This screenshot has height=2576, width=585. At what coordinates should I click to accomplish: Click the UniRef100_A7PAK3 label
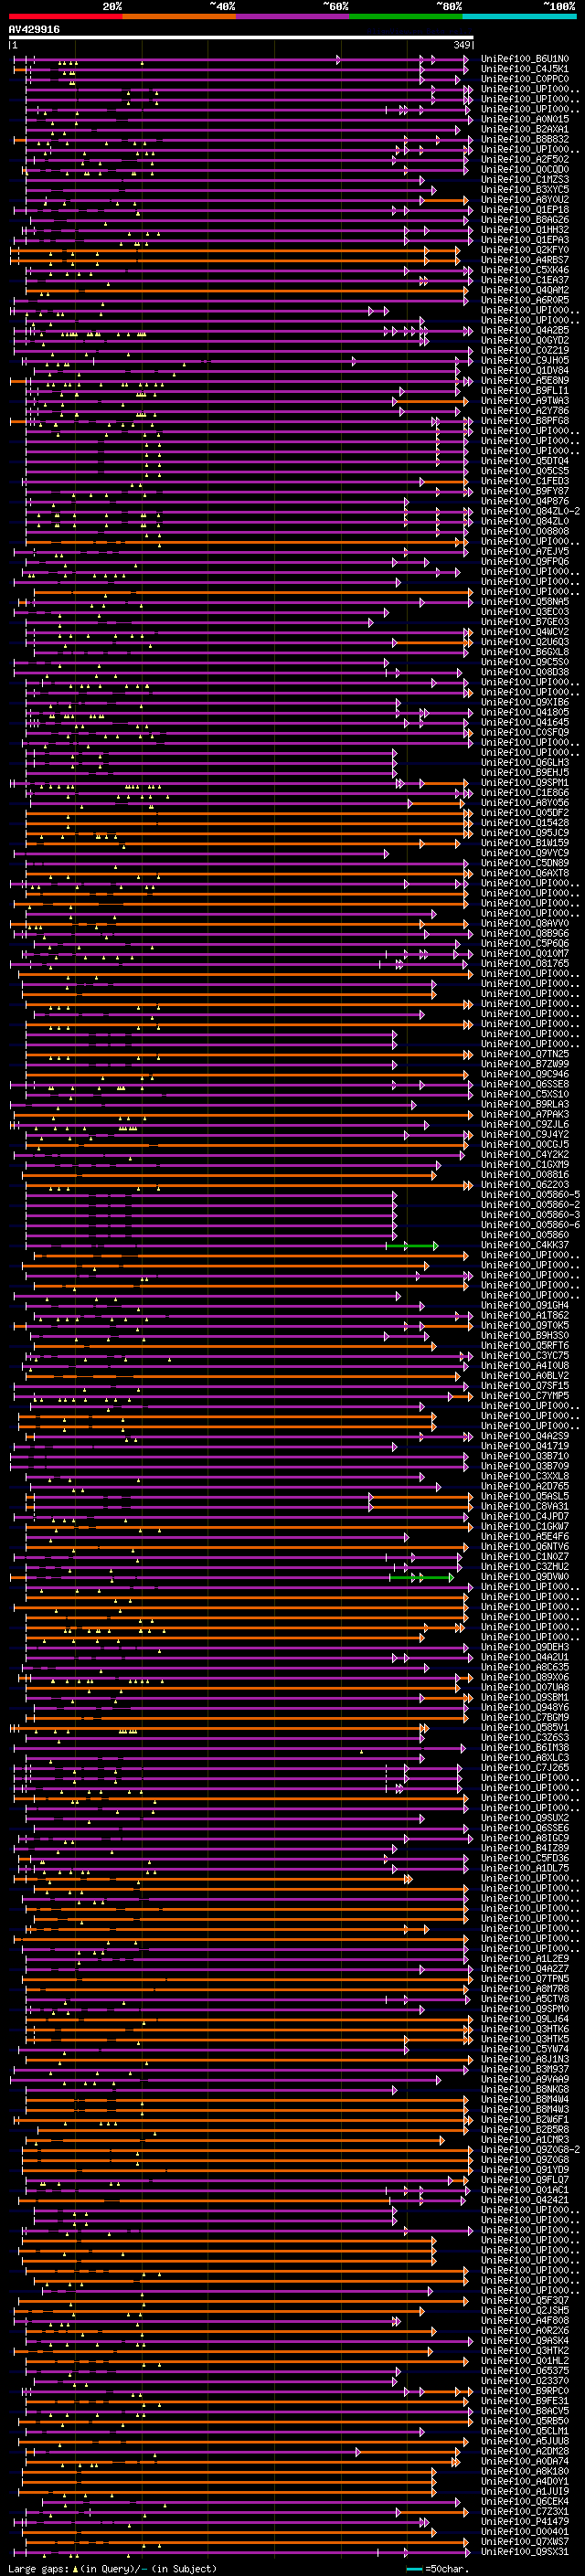[x=525, y=1114]
